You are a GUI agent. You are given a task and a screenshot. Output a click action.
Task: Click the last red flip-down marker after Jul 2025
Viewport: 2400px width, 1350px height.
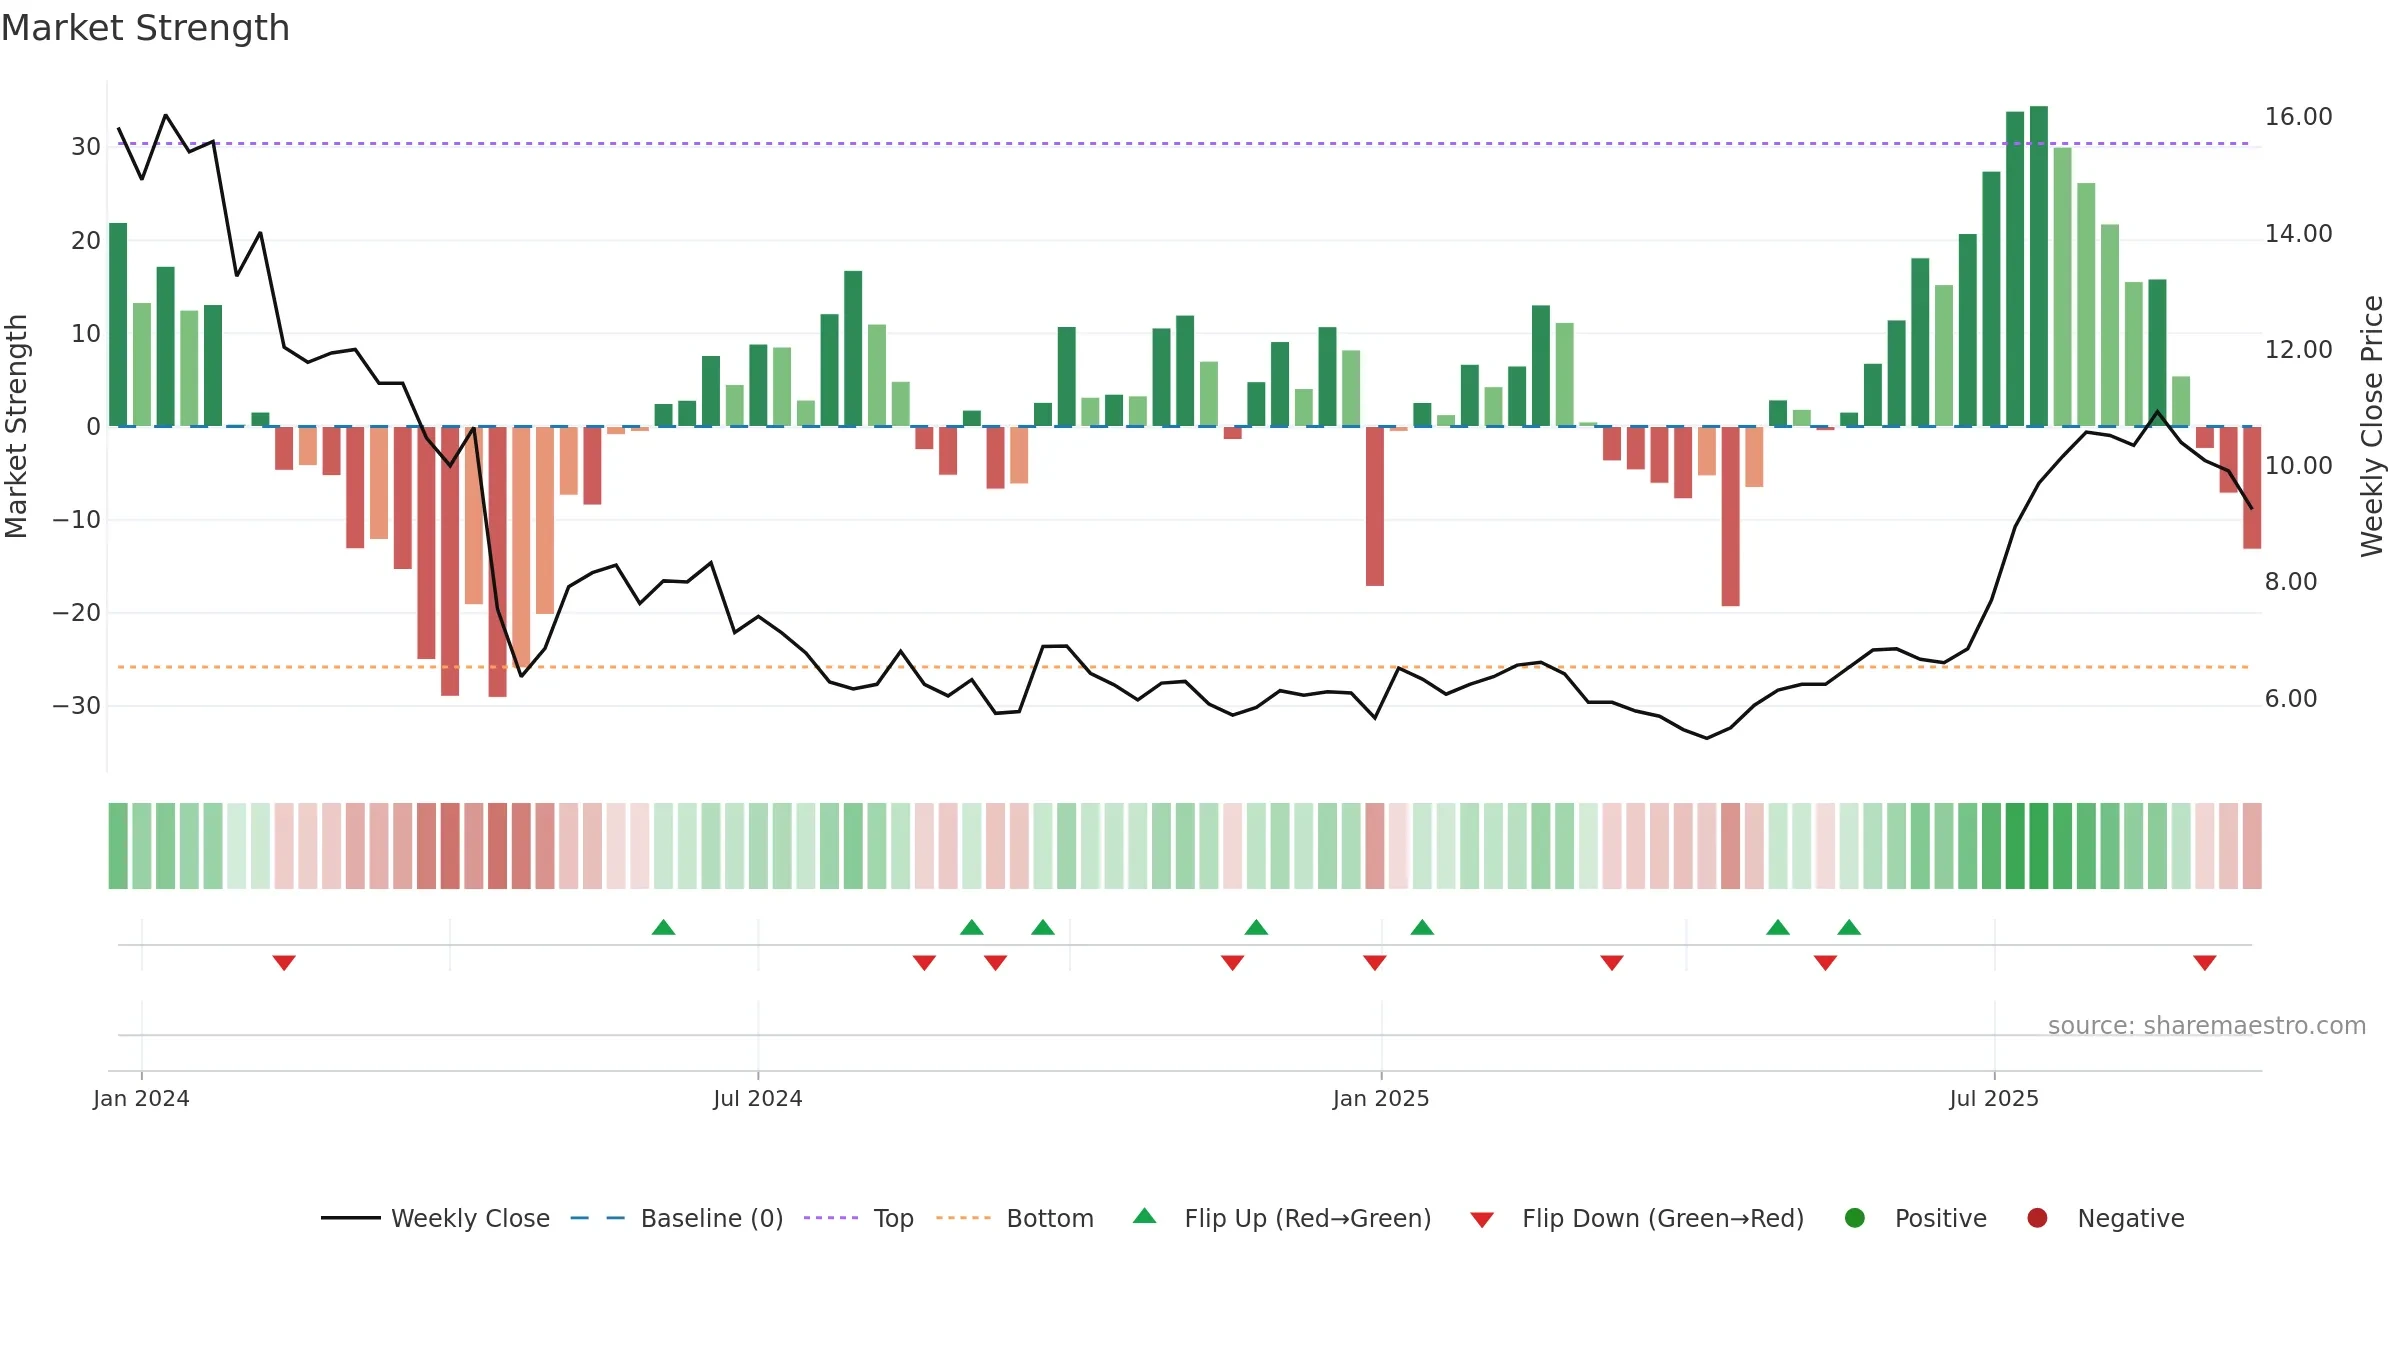point(2205,963)
